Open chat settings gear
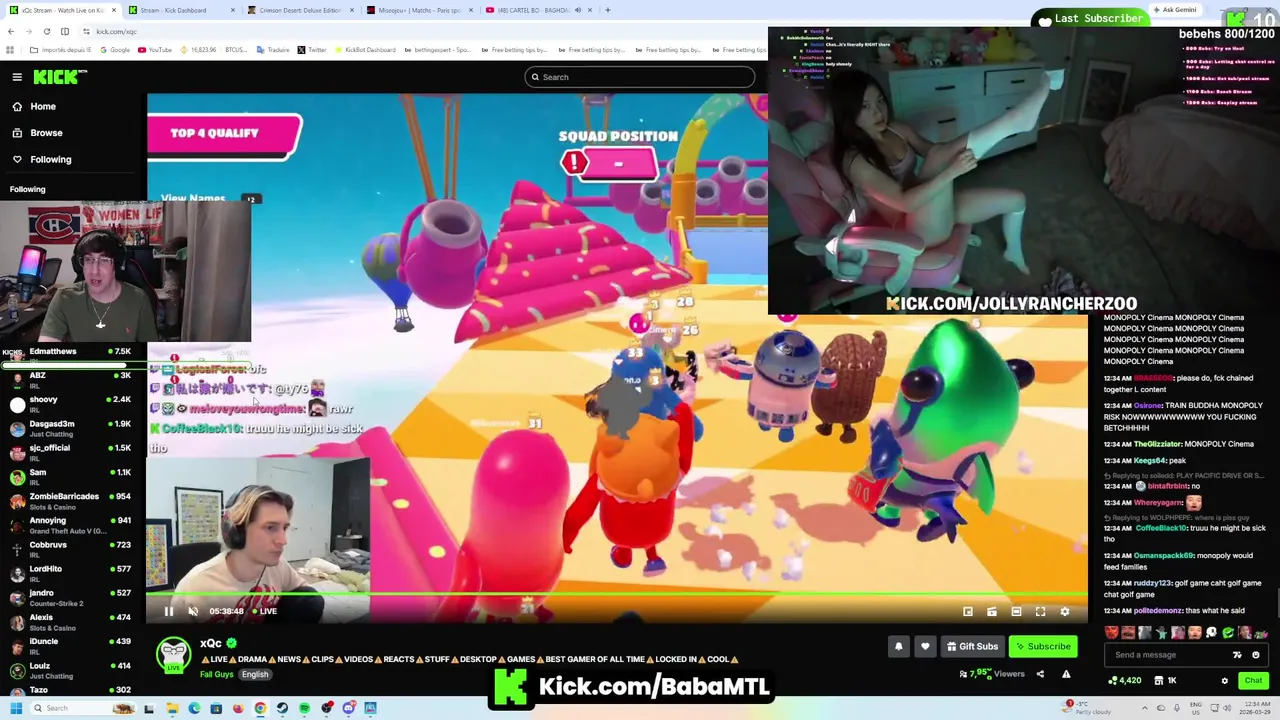The height and width of the screenshot is (720, 1280). tap(1224, 681)
